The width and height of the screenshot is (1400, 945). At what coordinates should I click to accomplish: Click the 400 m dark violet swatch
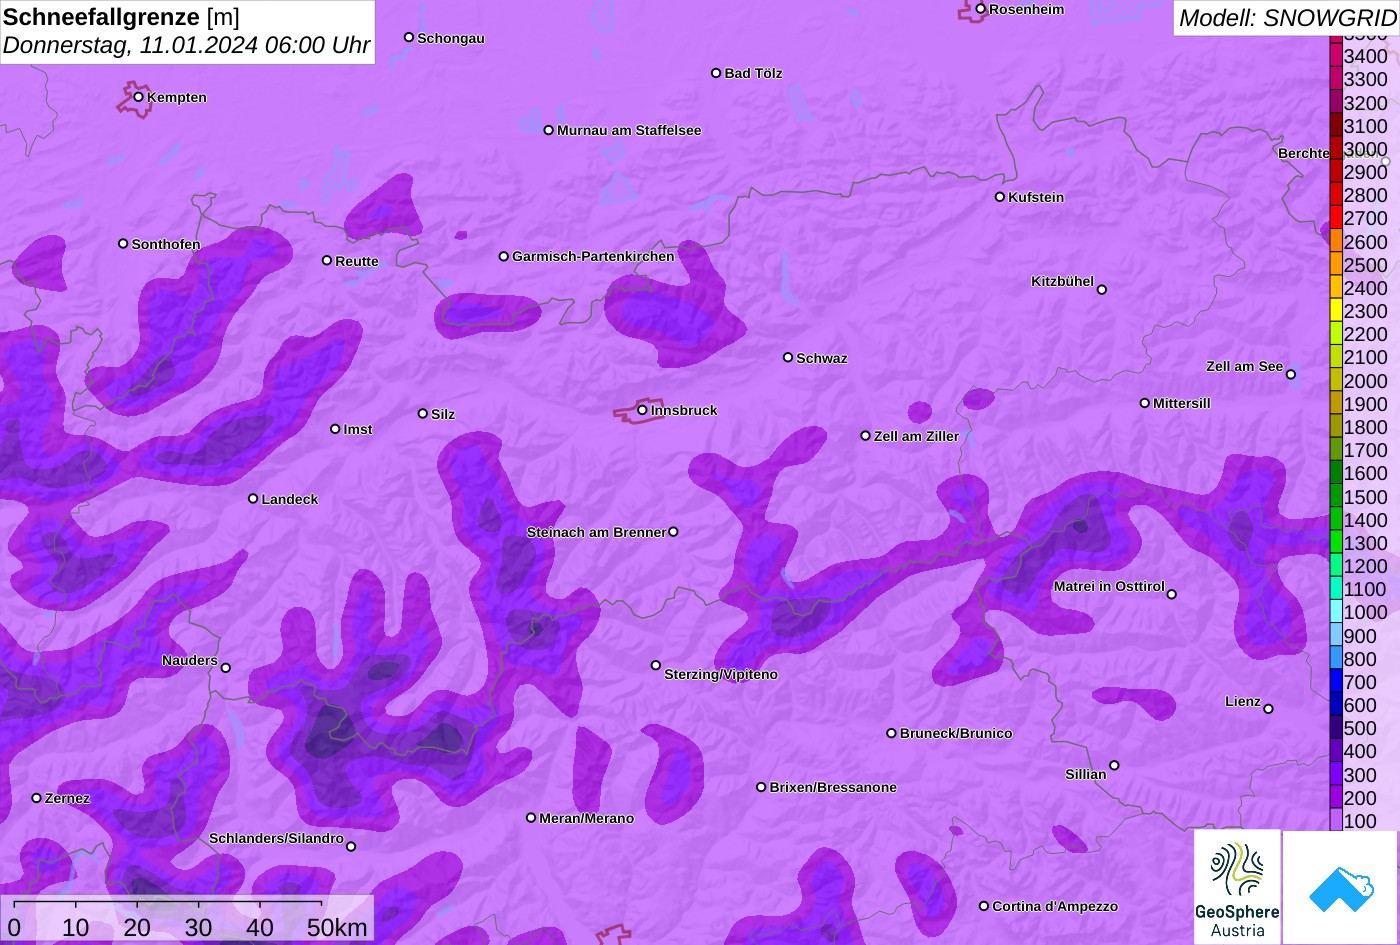(x=1336, y=751)
